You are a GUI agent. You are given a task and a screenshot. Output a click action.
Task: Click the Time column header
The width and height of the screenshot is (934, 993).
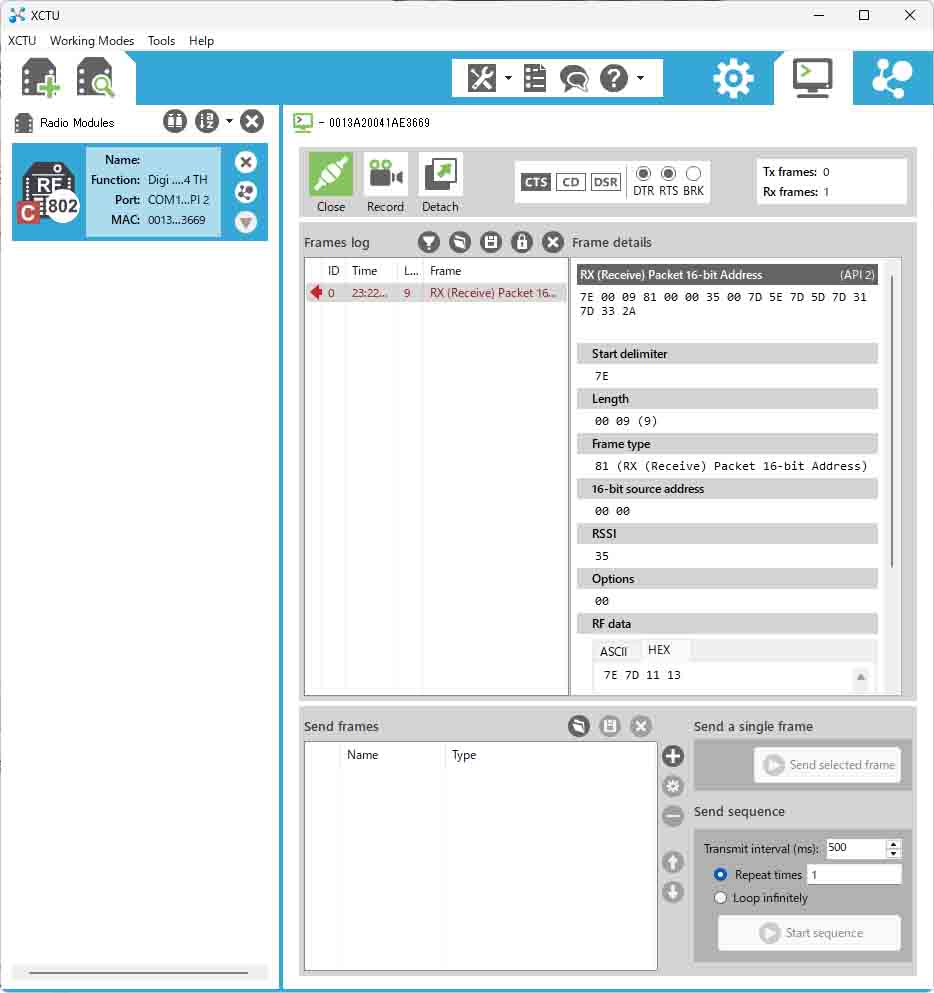(364, 271)
